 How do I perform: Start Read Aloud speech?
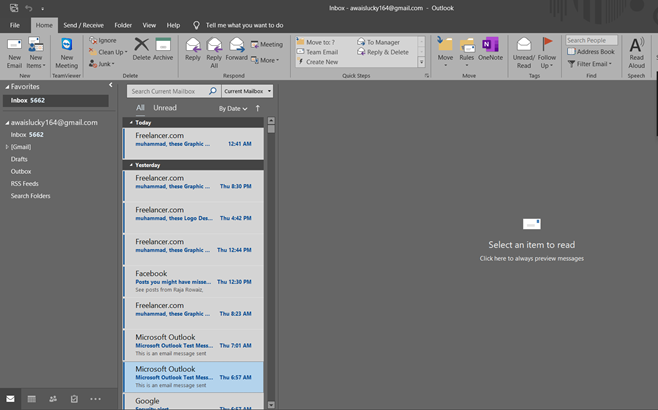[636, 53]
